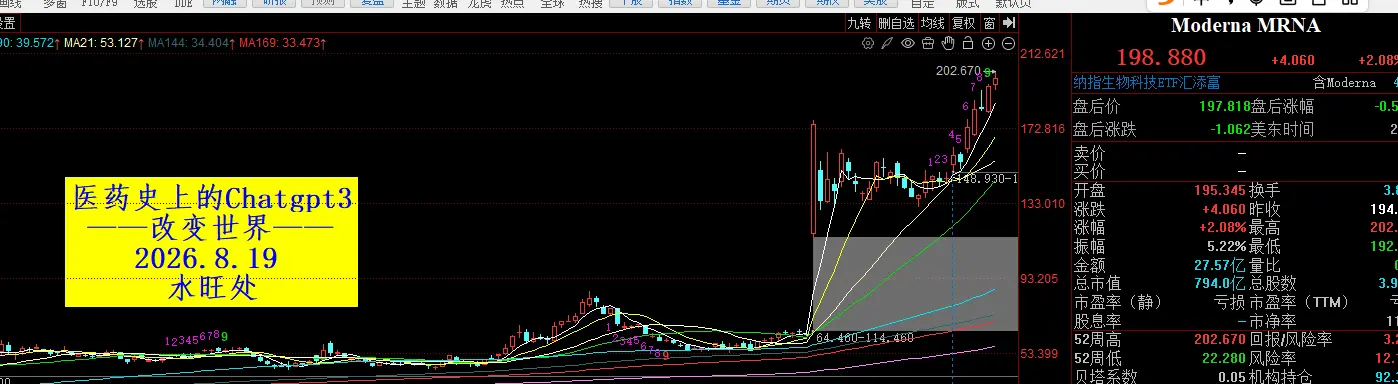Click the 涨幅 value +2.08%
Viewport: 1398px width, 384px height.
pos(1222,227)
